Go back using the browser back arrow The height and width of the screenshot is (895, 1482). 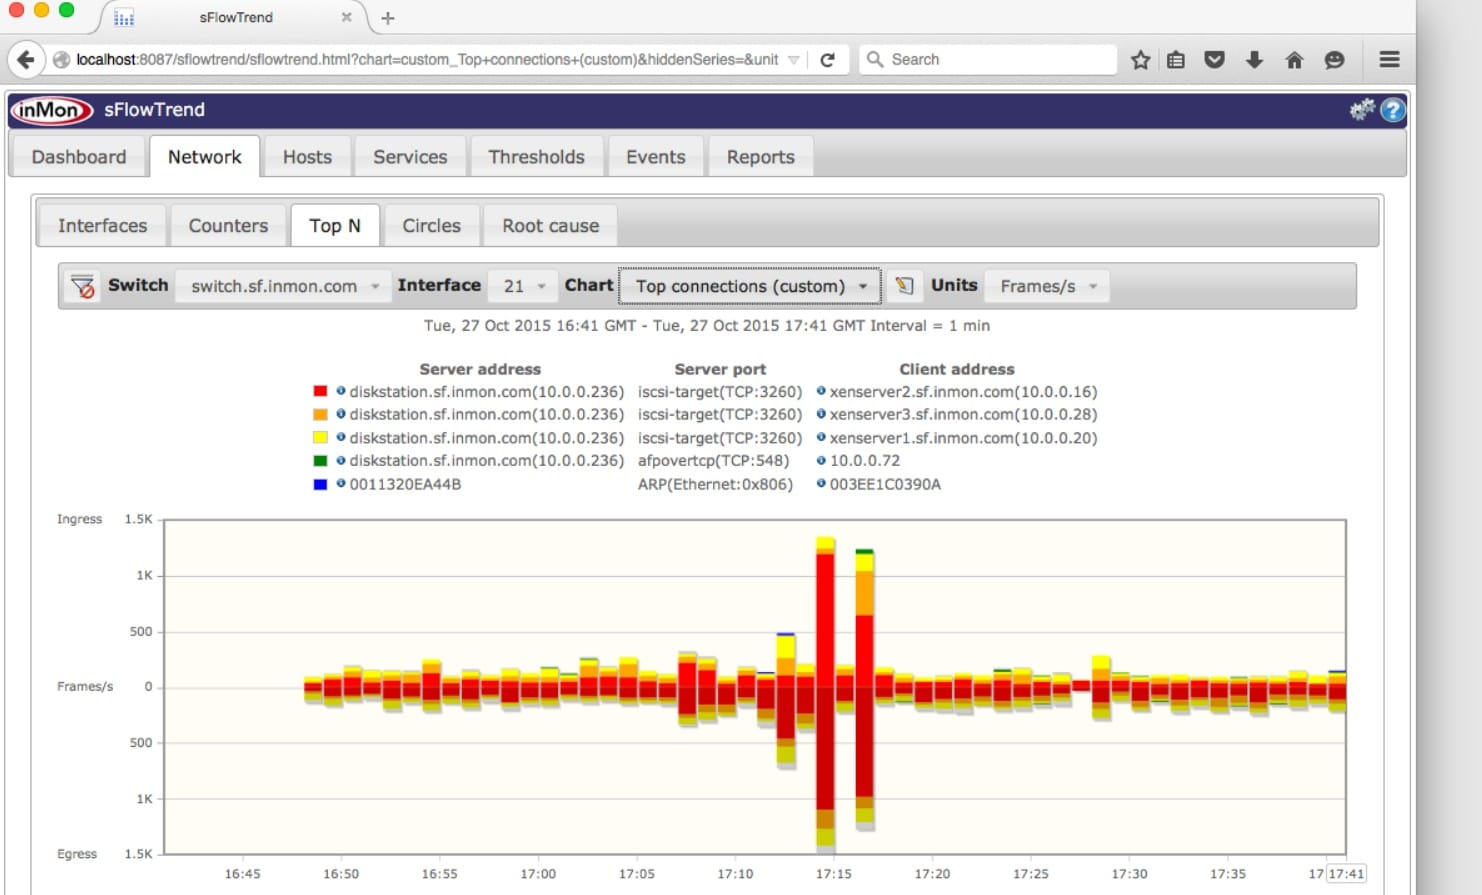pos(26,60)
